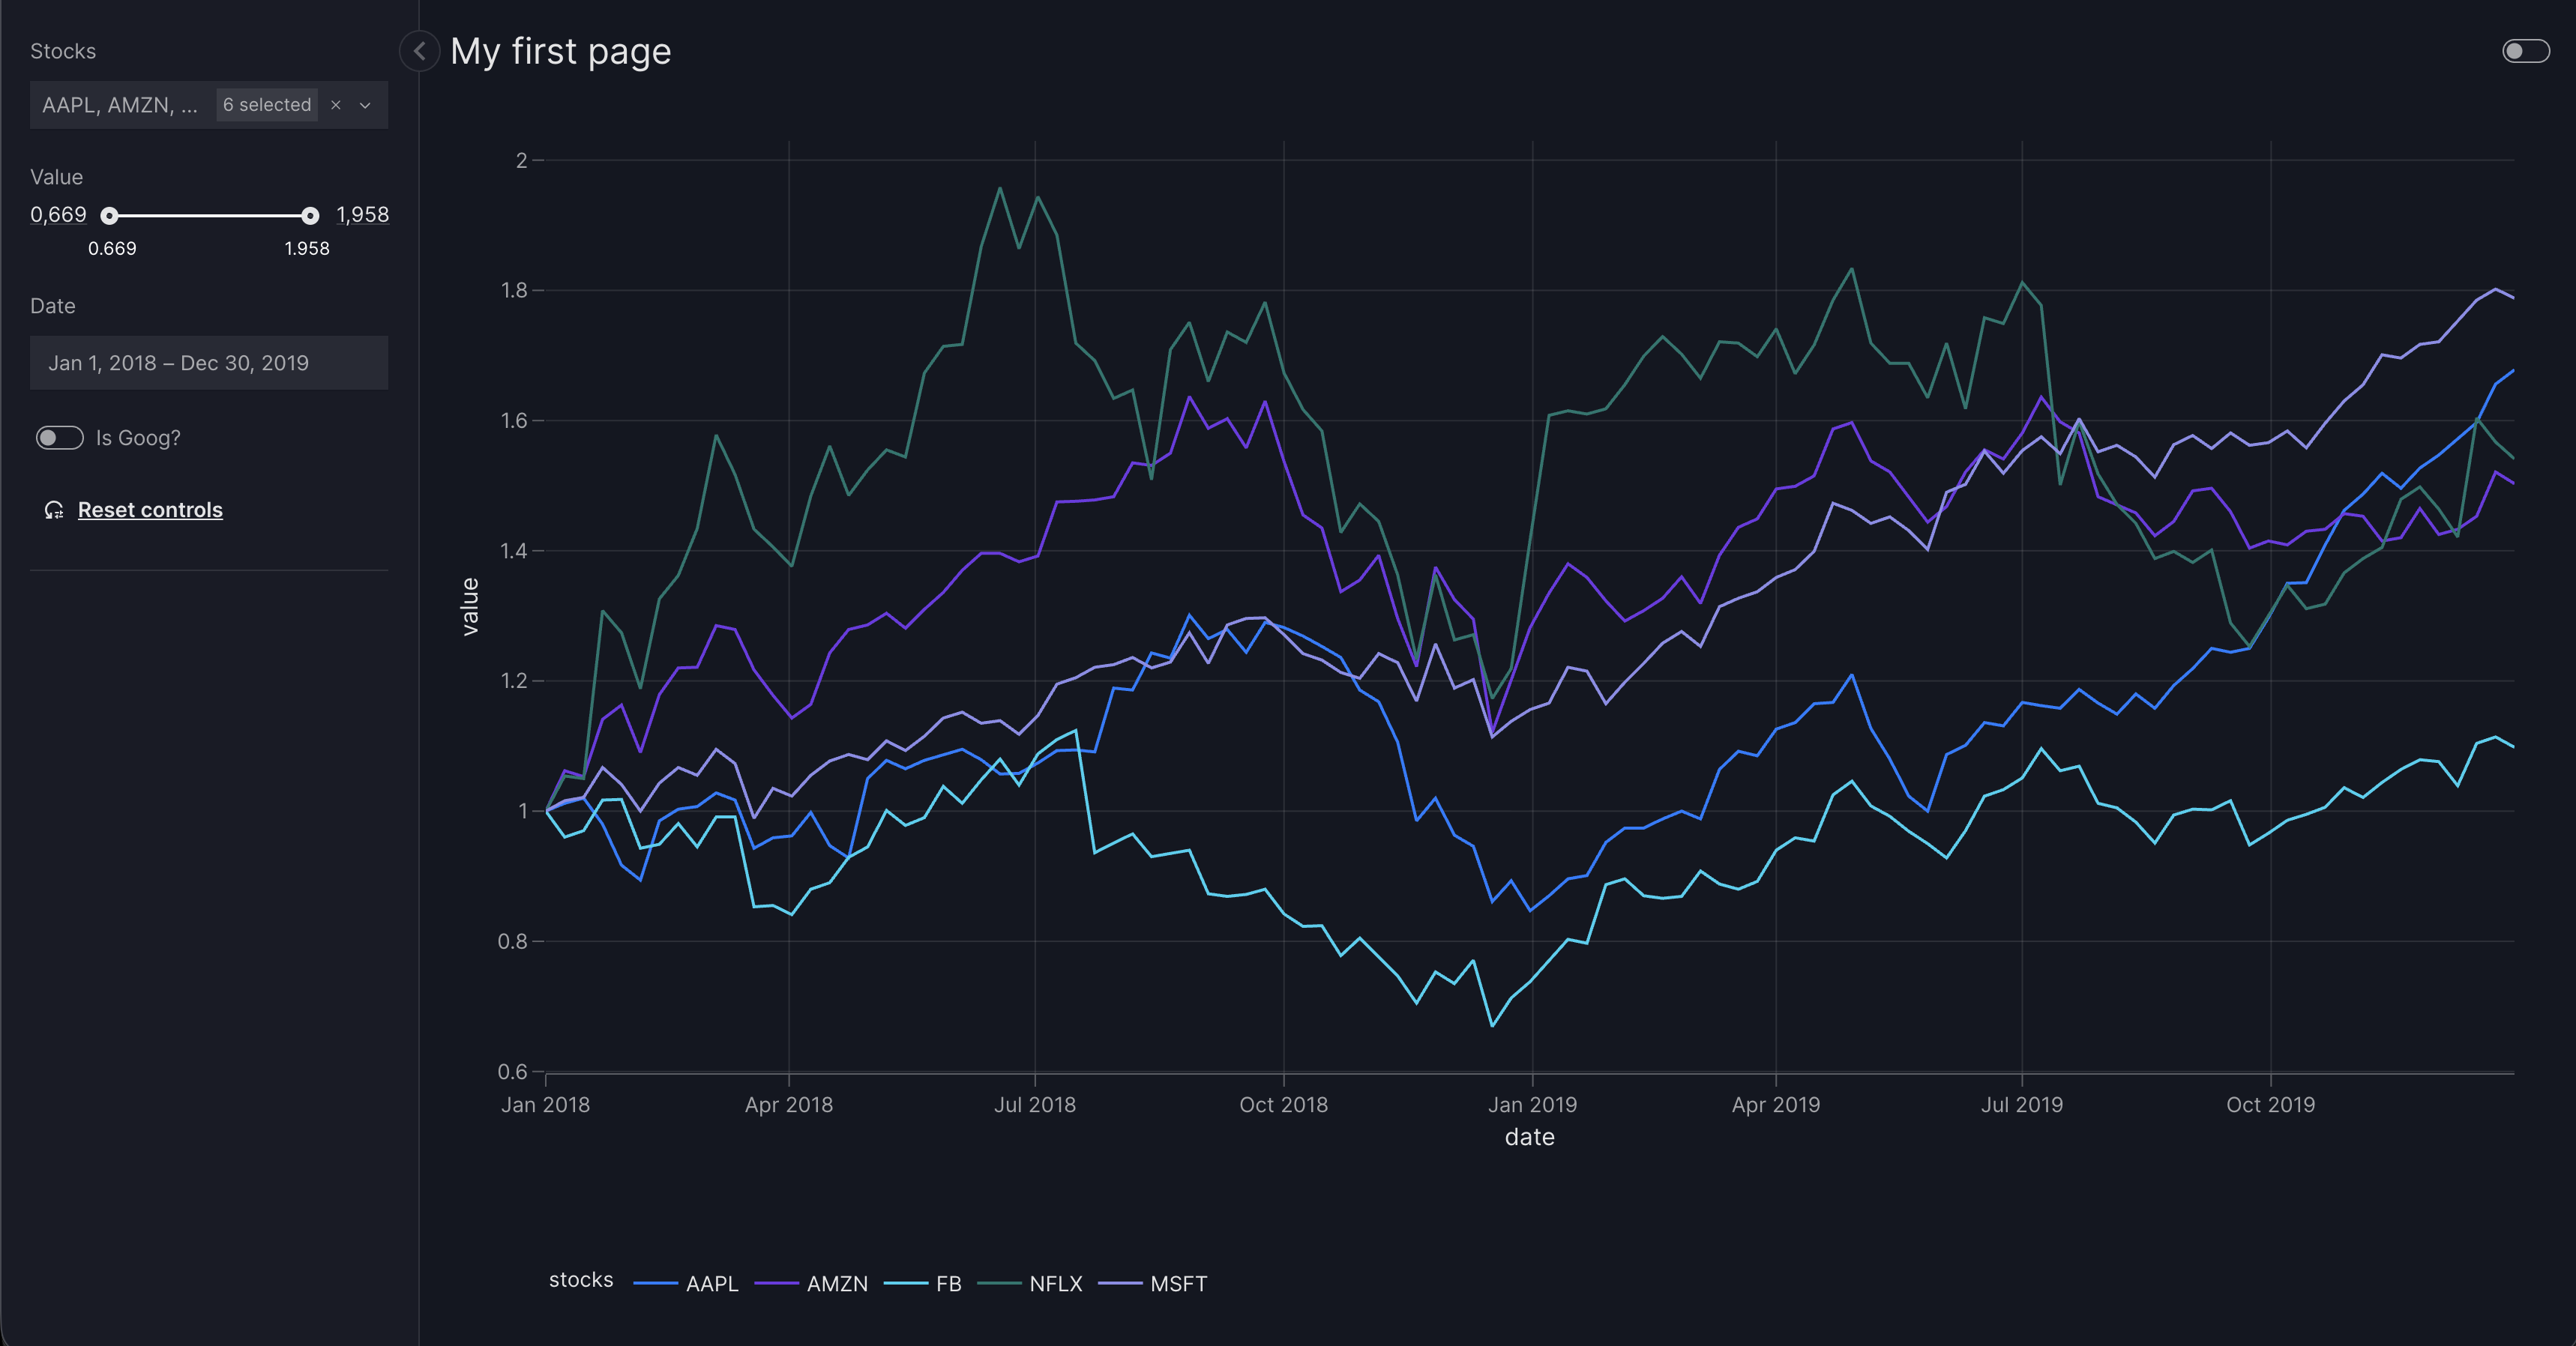Toggle NFLX series in chart legend
The height and width of the screenshot is (1346, 2576).
coord(1030,1284)
